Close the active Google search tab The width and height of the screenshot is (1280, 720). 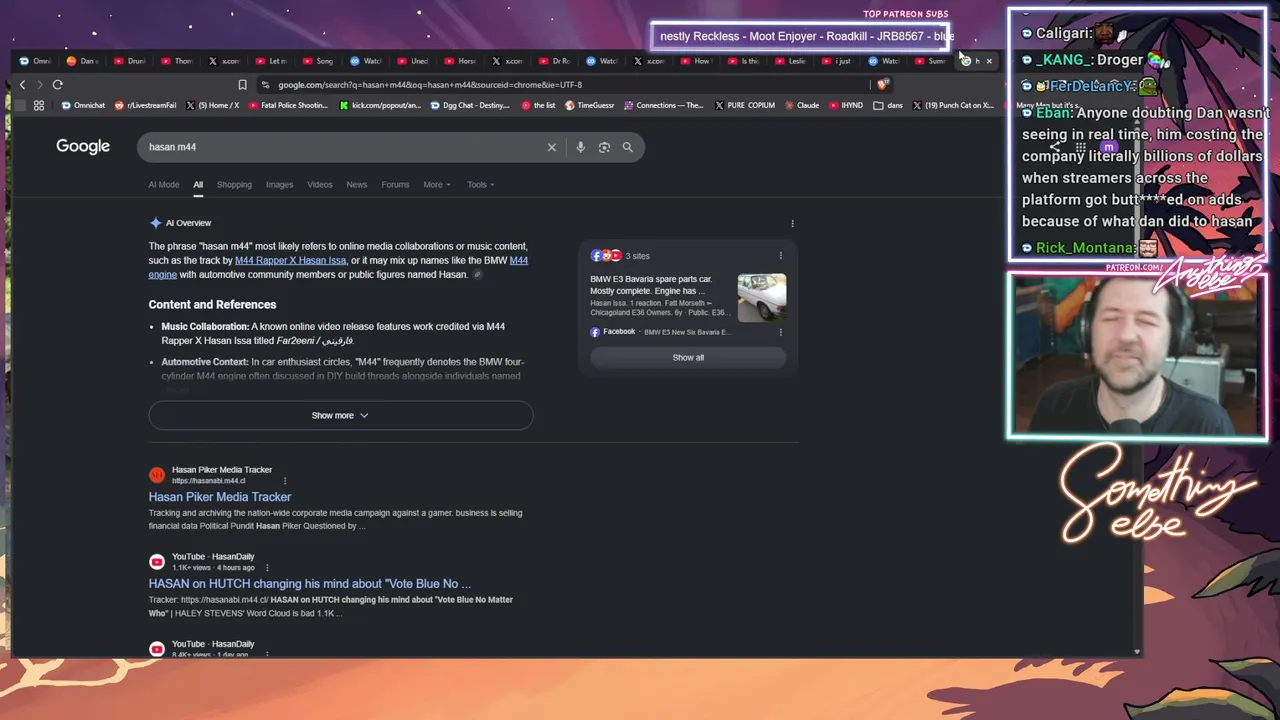pyautogui.click(x=989, y=61)
